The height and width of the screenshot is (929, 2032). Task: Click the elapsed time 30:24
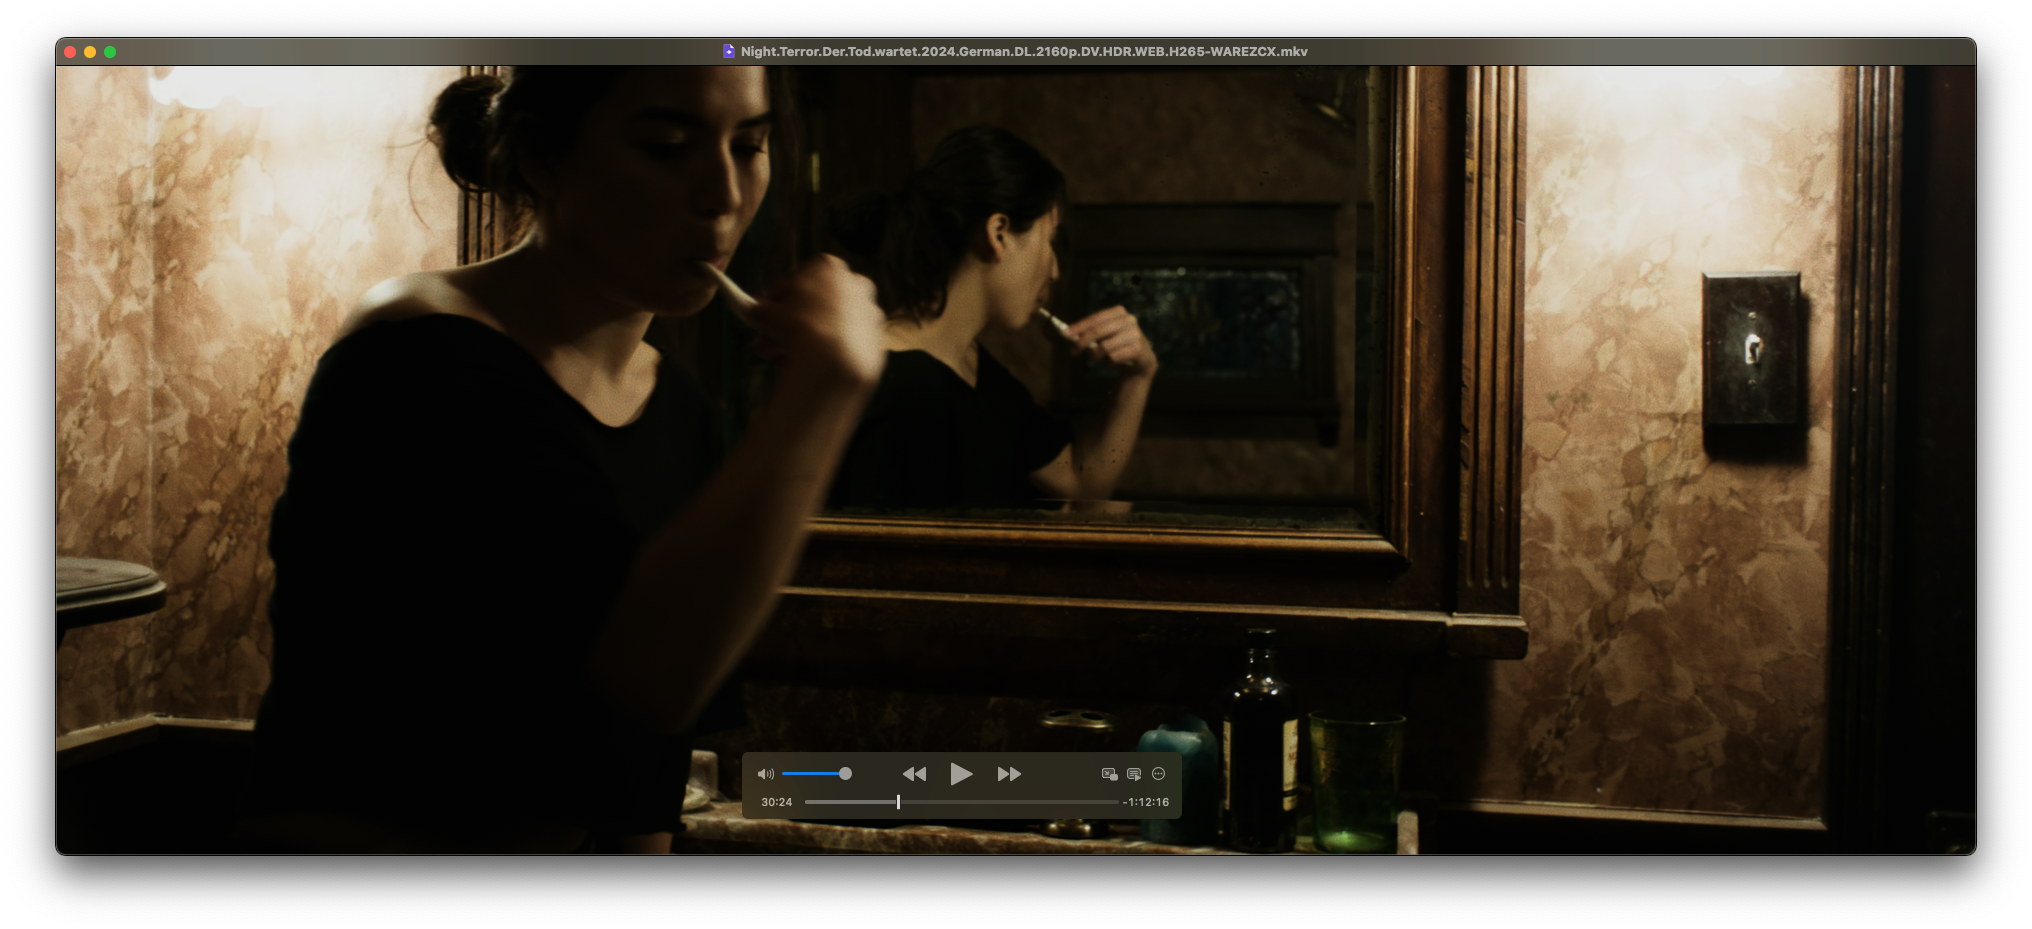click(x=776, y=802)
